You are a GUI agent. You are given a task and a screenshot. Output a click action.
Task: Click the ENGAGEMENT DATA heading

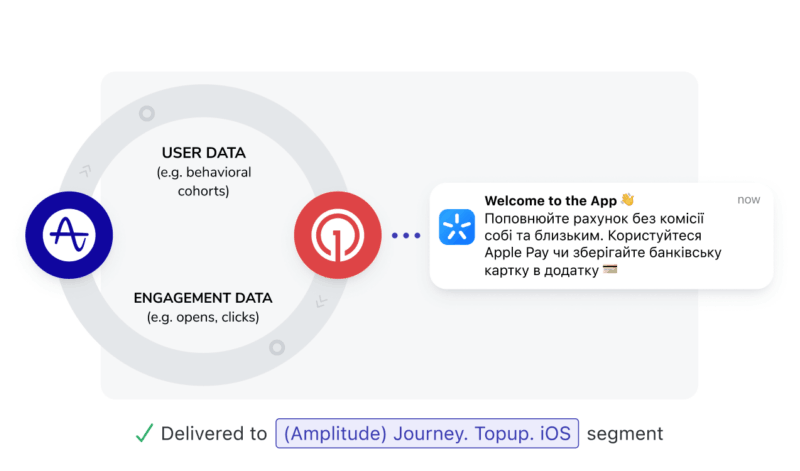pyautogui.click(x=203, y=298)
